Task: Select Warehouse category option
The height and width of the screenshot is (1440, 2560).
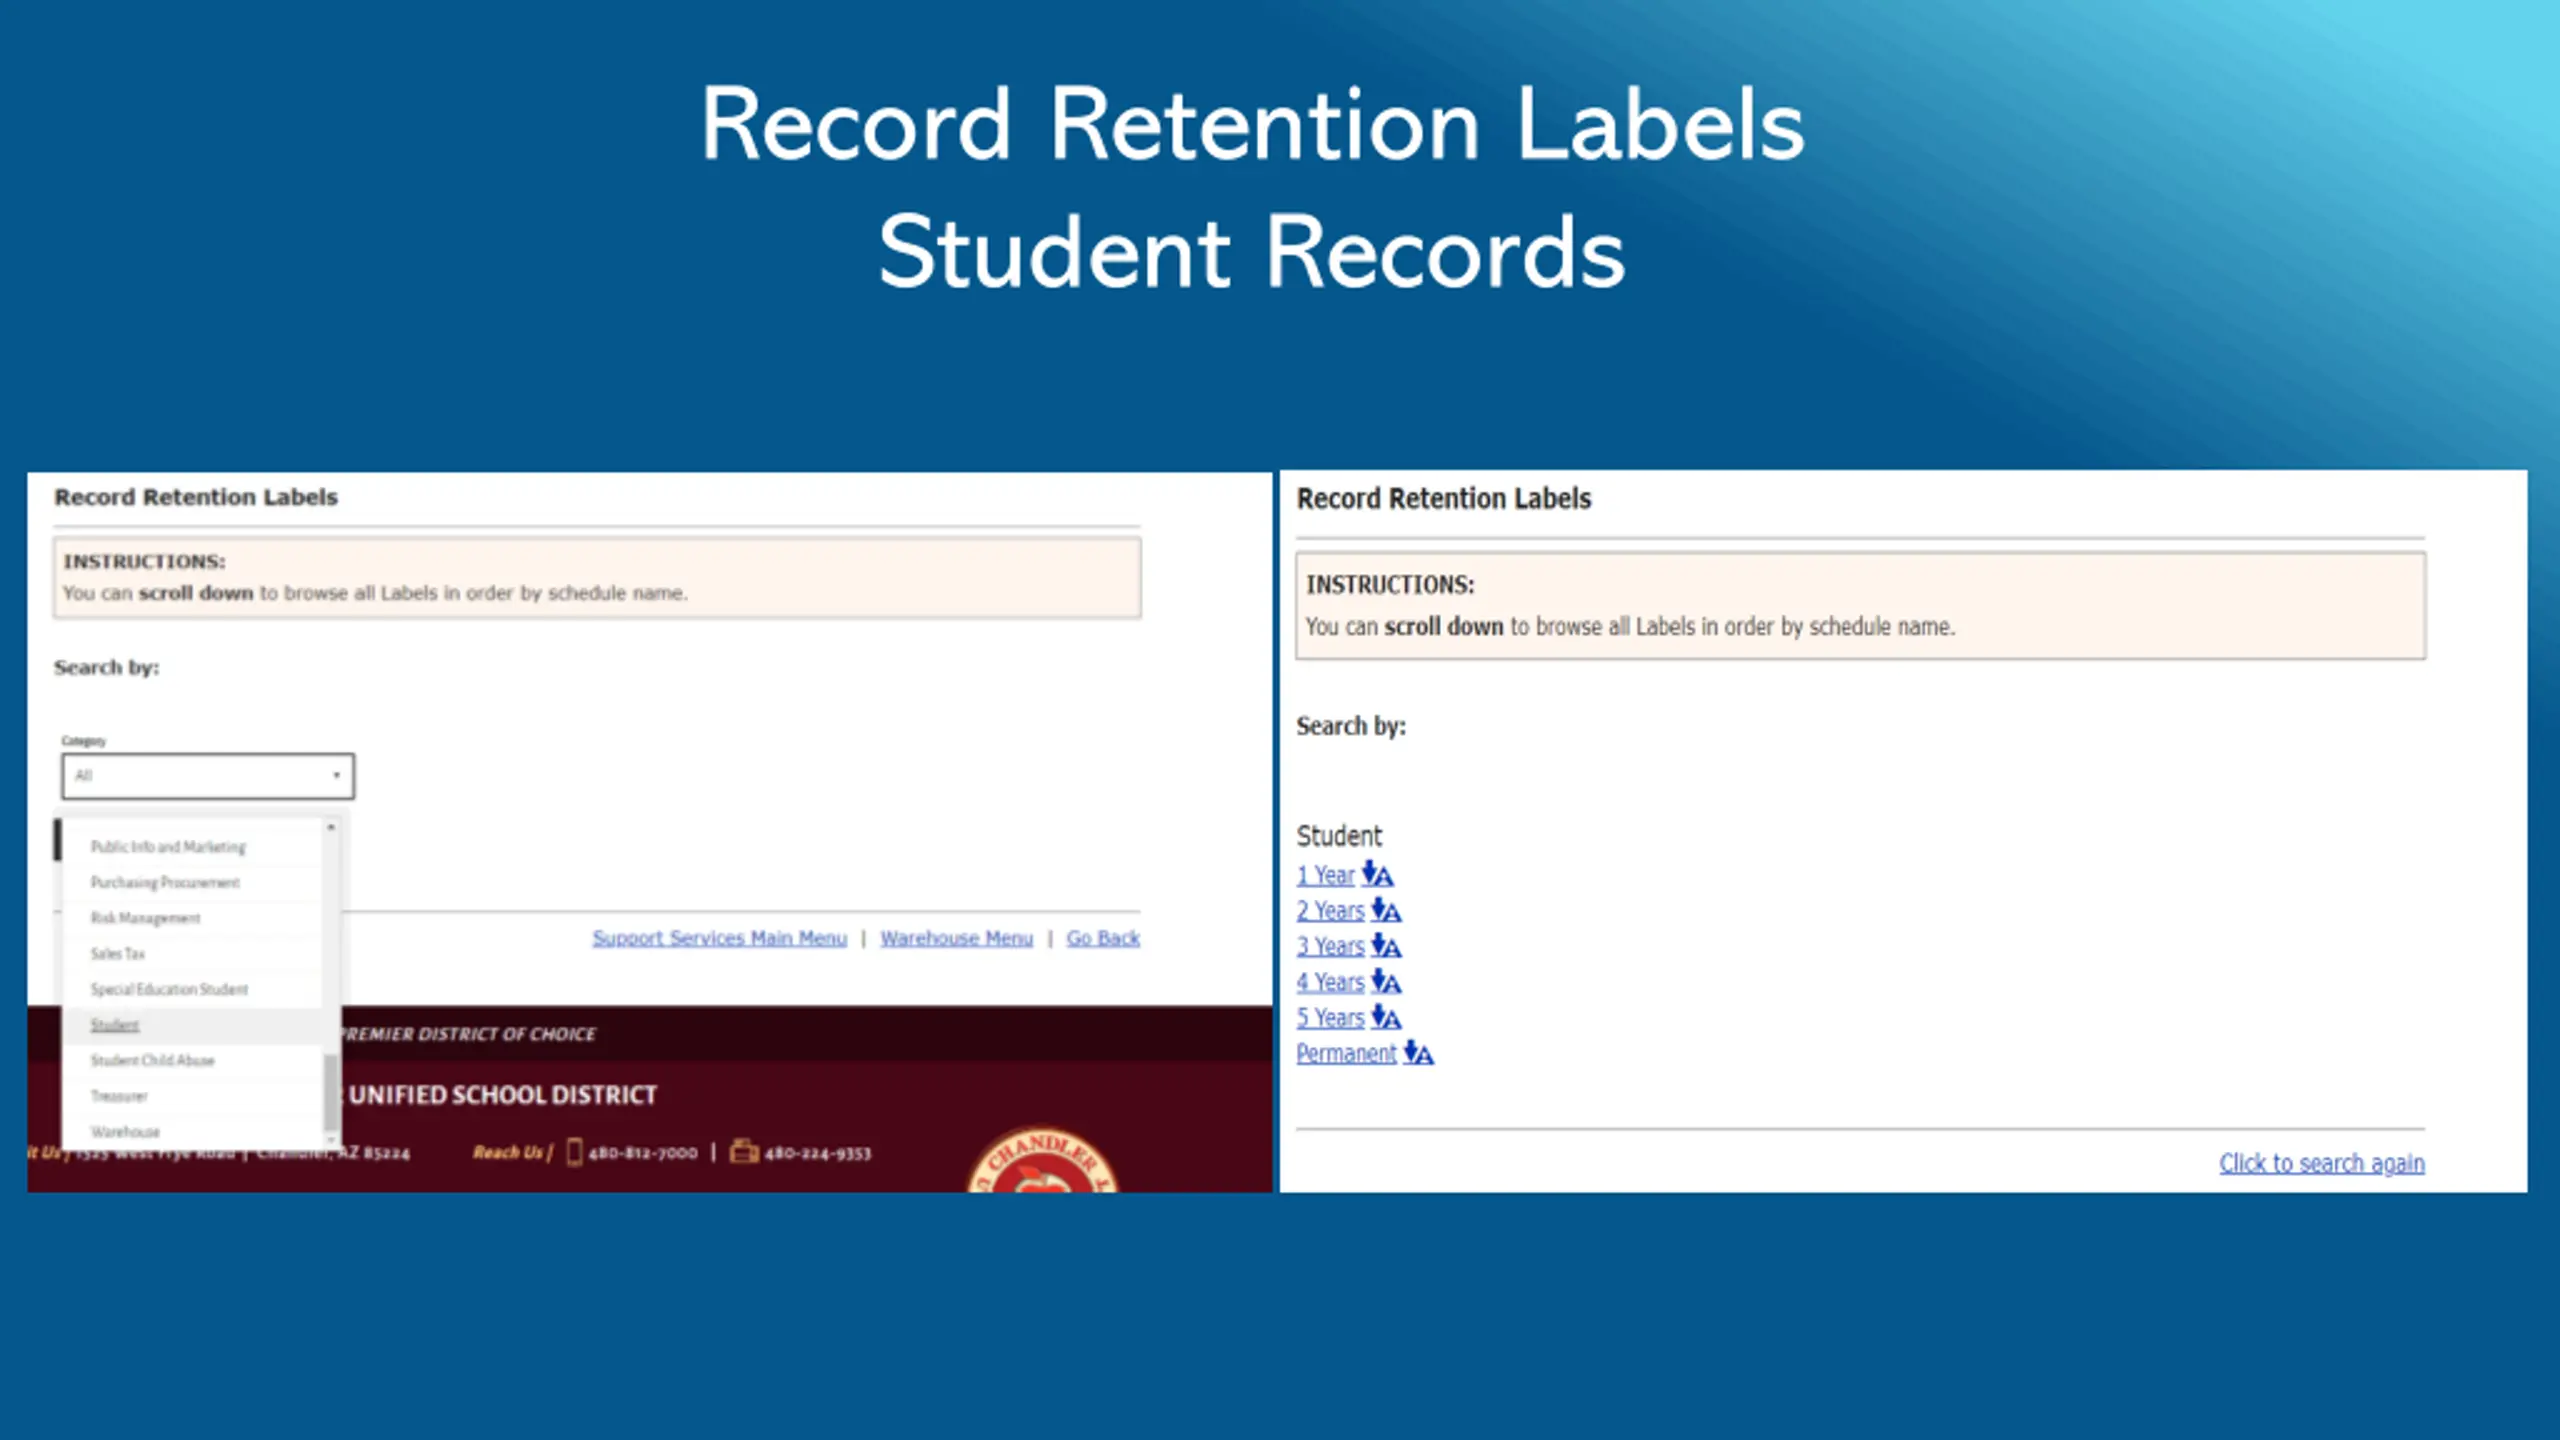Action: [x=125, y=1132]
